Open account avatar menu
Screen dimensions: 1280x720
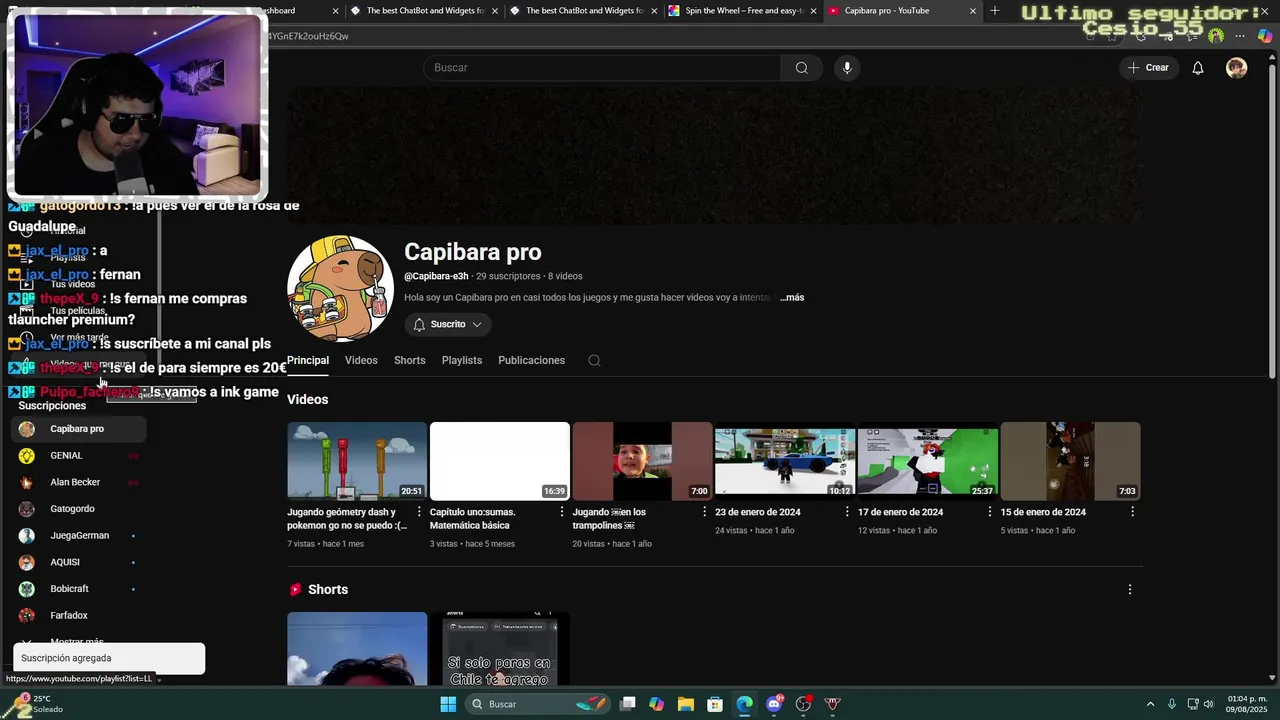click(1237, 68)
